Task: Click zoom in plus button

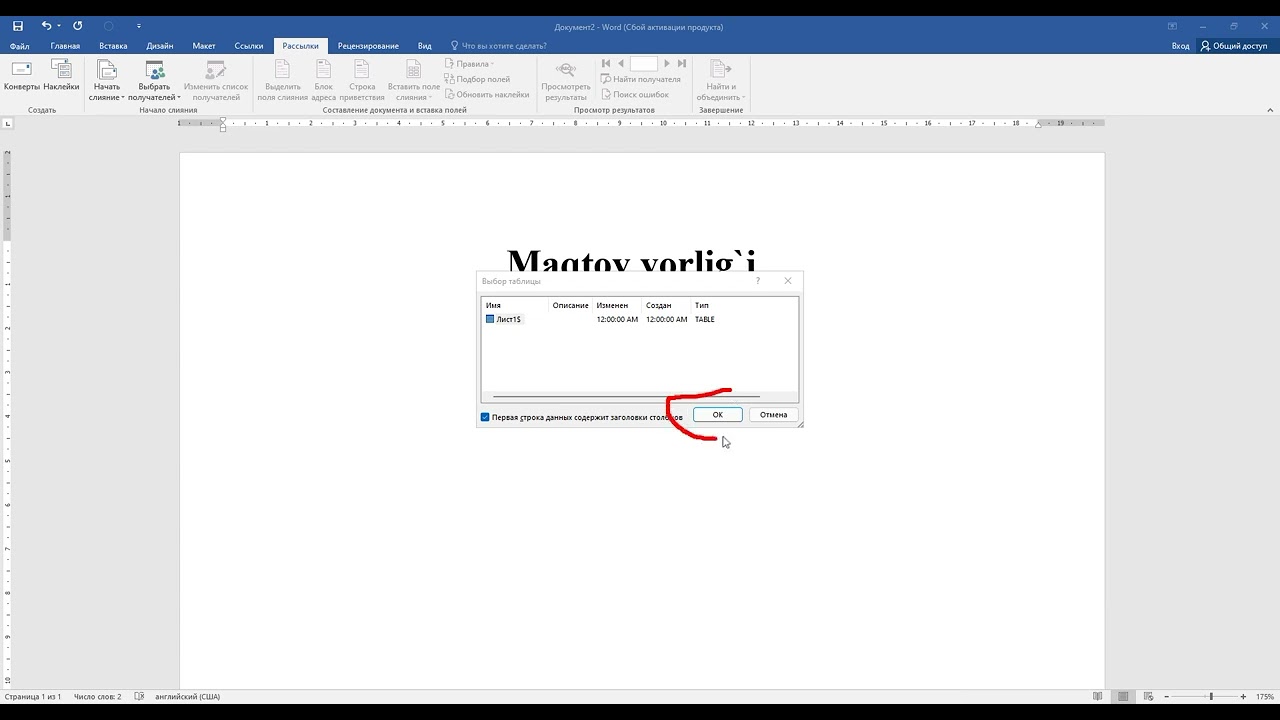Action: point(1243,696)
